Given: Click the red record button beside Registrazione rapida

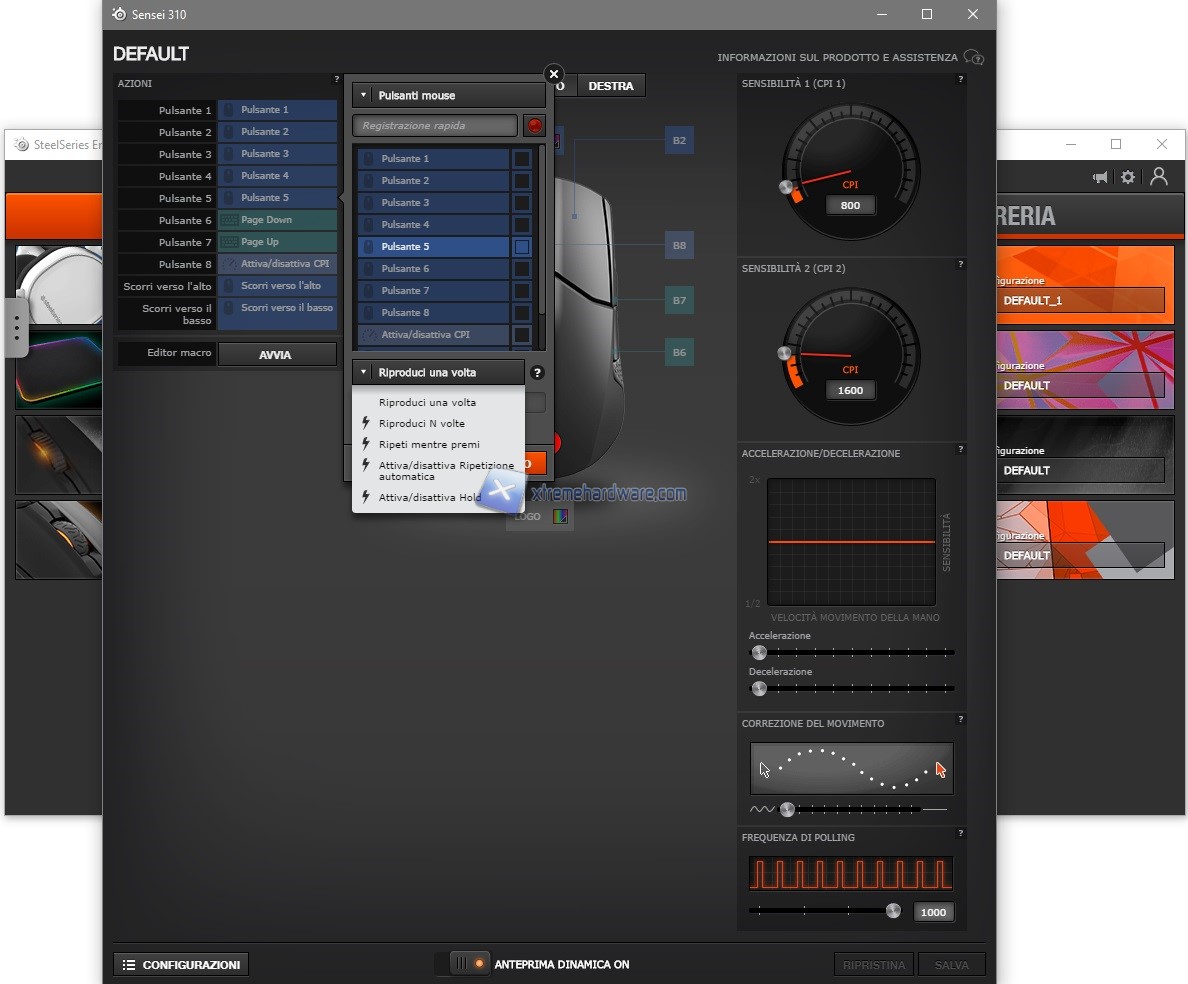Looking at the screenshot, I should pyautogui.click(x=535, y=126).
